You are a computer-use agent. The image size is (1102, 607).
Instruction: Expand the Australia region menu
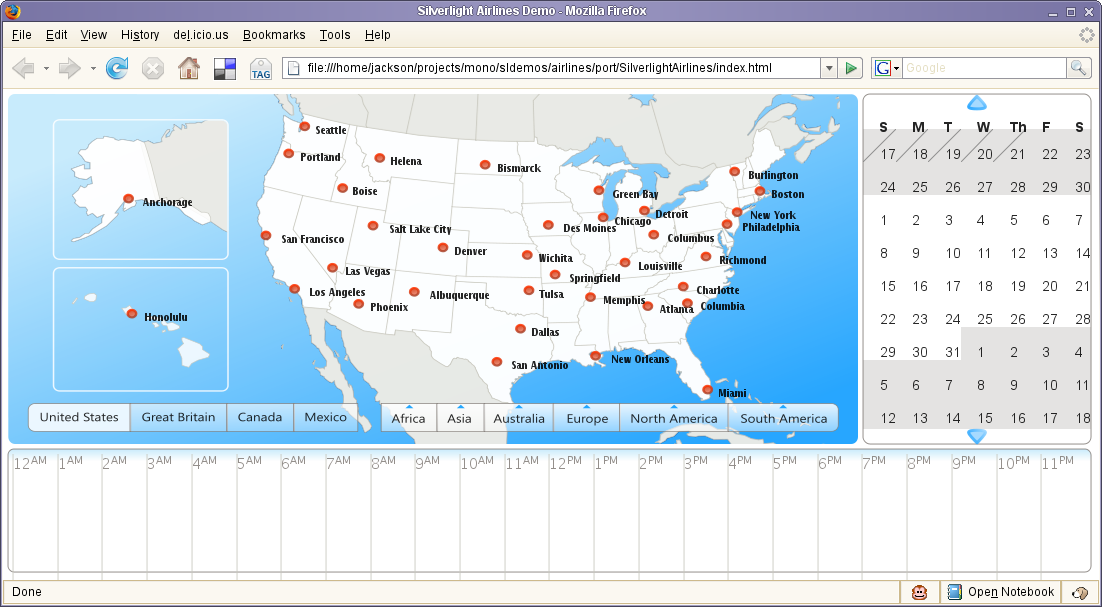coord(519,418)
